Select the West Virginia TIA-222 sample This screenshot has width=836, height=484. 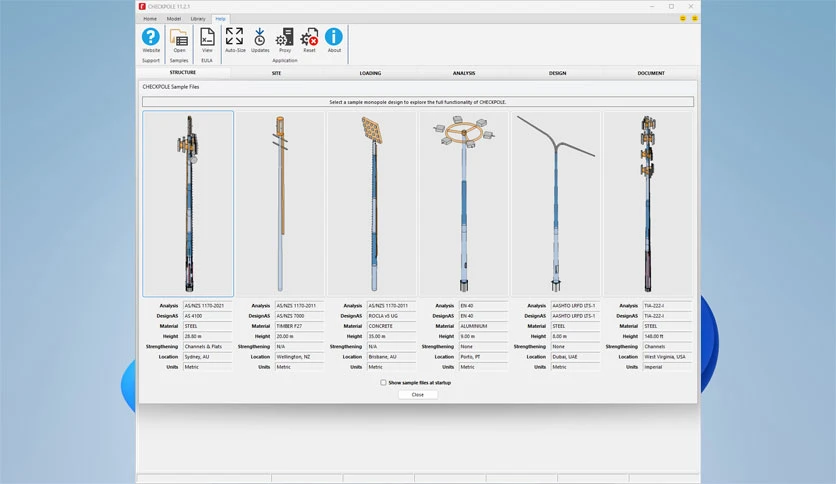(x=648, y=204)
